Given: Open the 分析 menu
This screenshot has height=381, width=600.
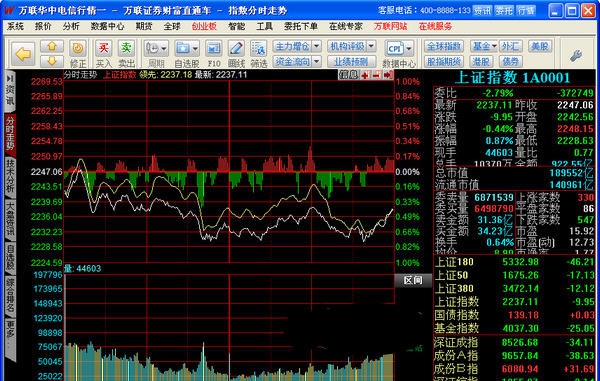Looking at the screenshot, I should (x=71, y=26).
